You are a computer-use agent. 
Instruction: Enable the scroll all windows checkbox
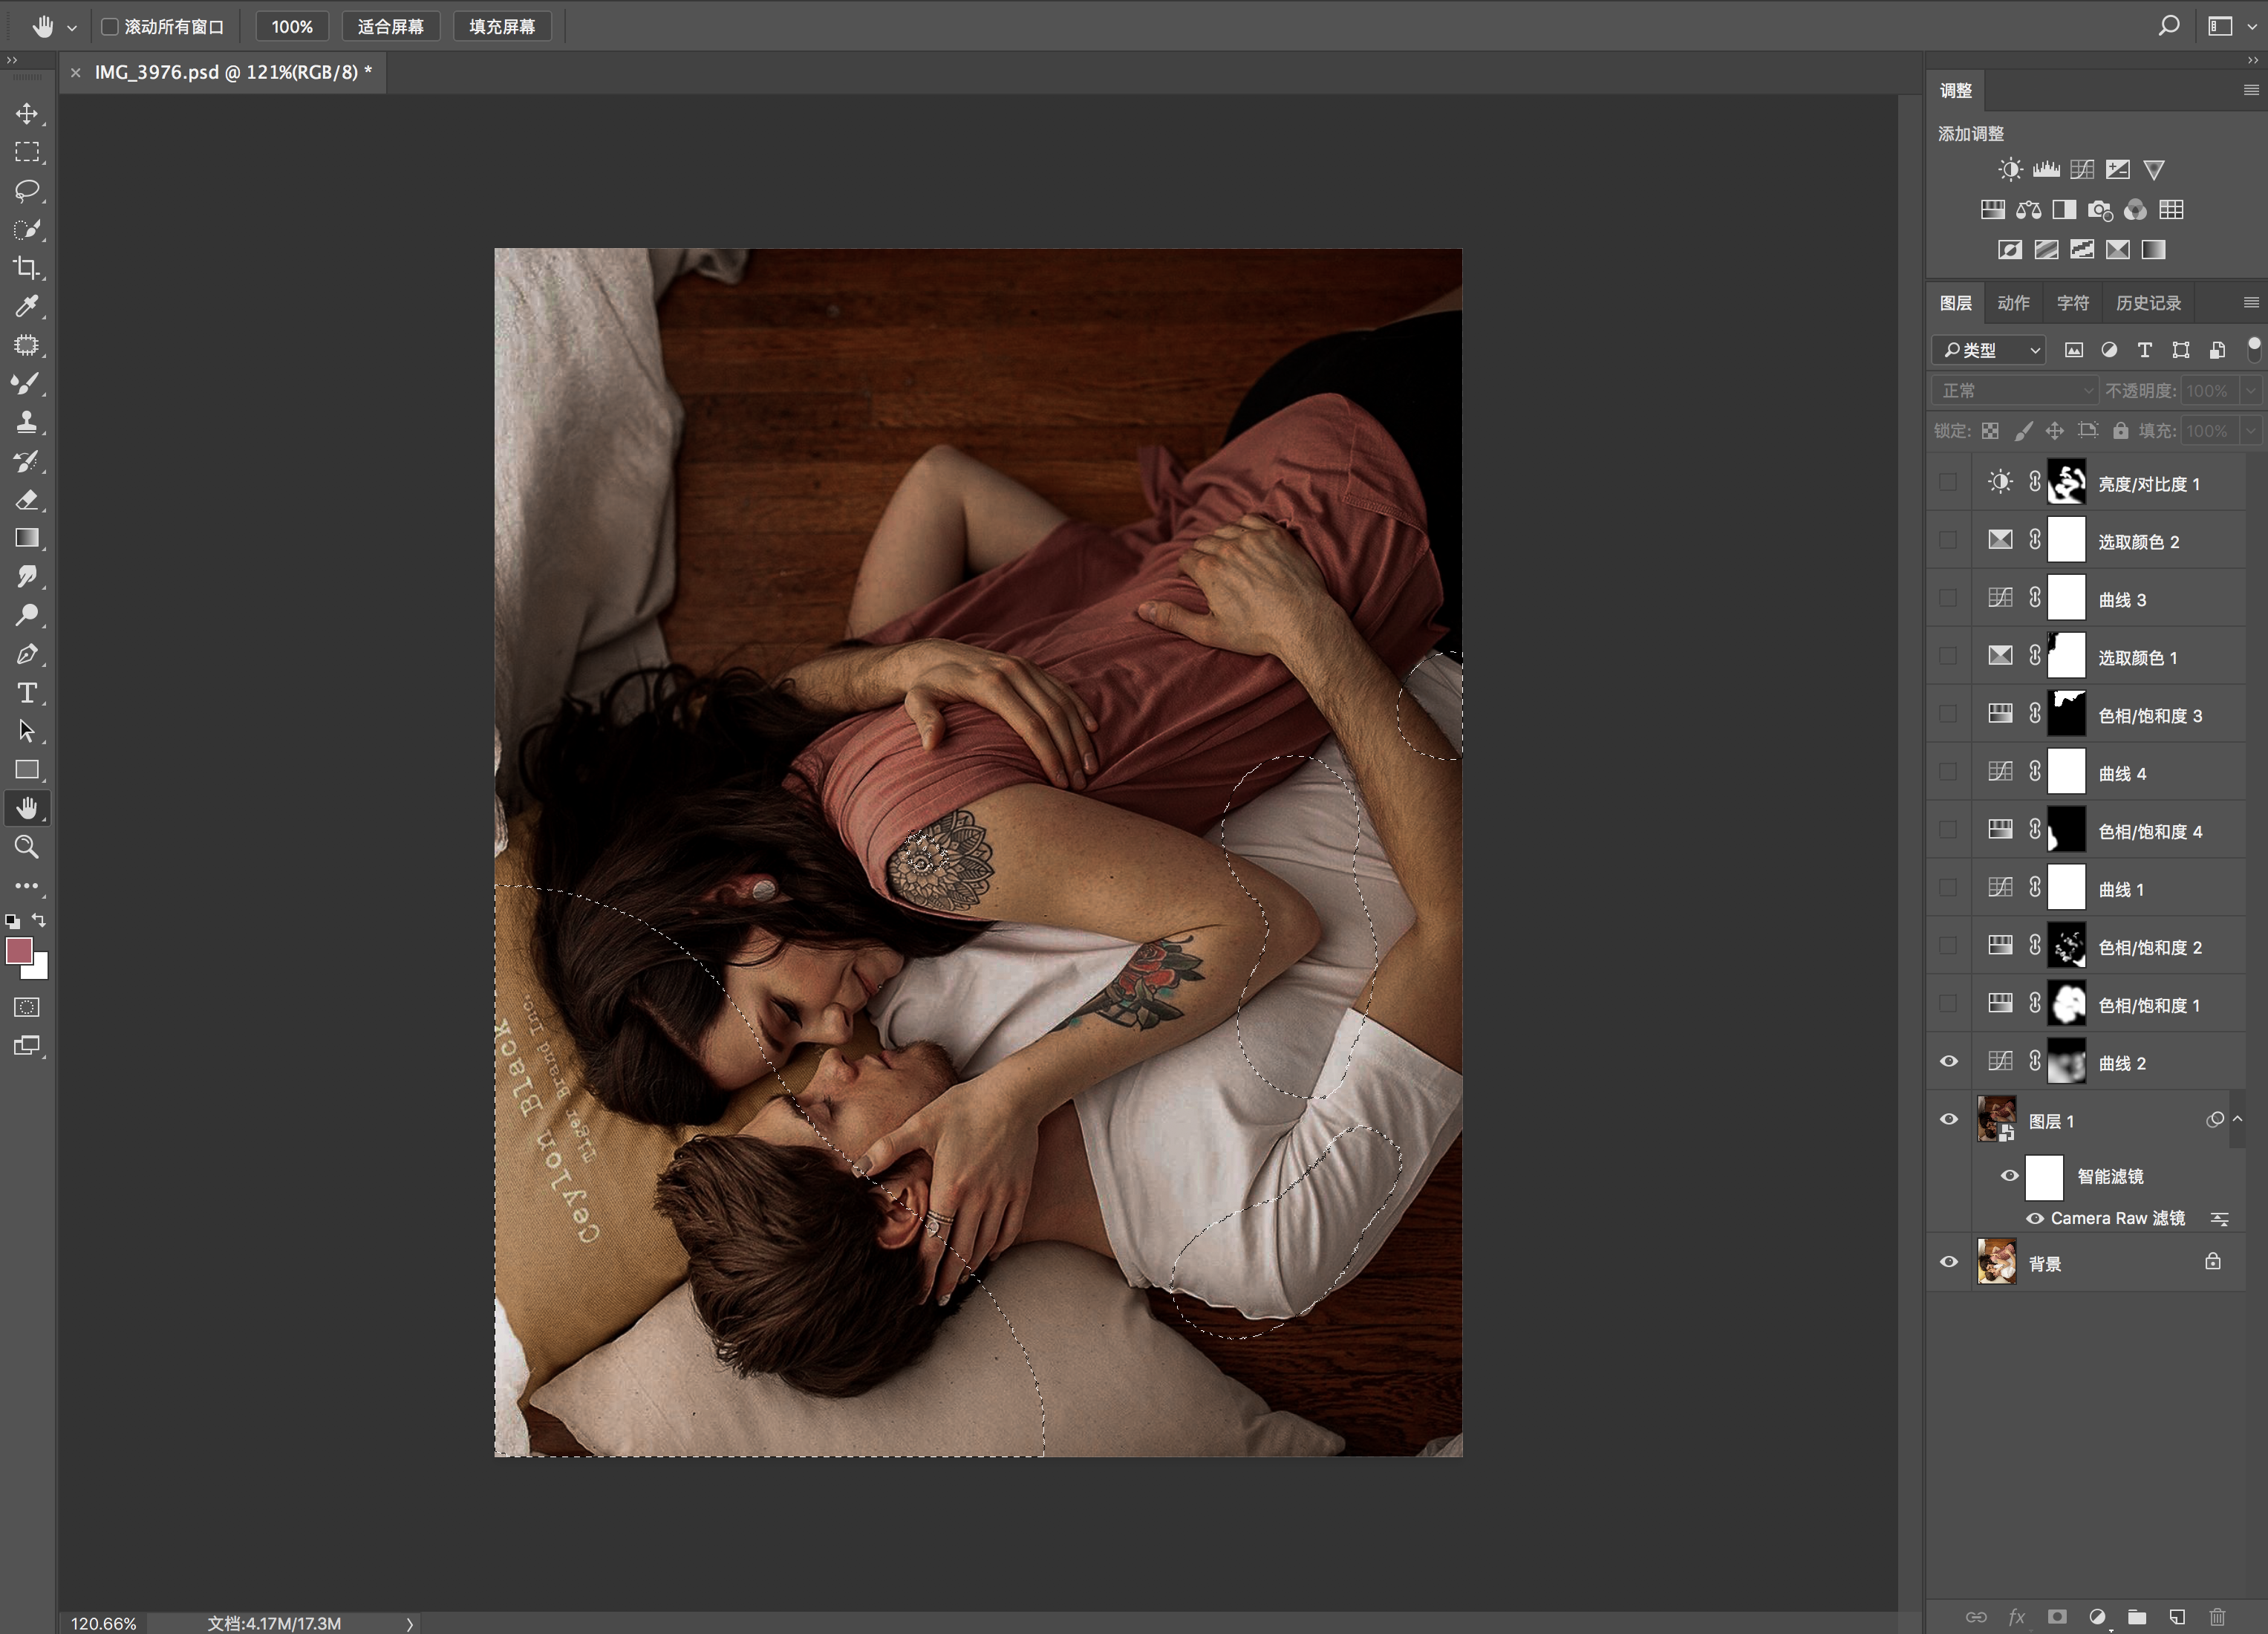(x=110, y=27)
